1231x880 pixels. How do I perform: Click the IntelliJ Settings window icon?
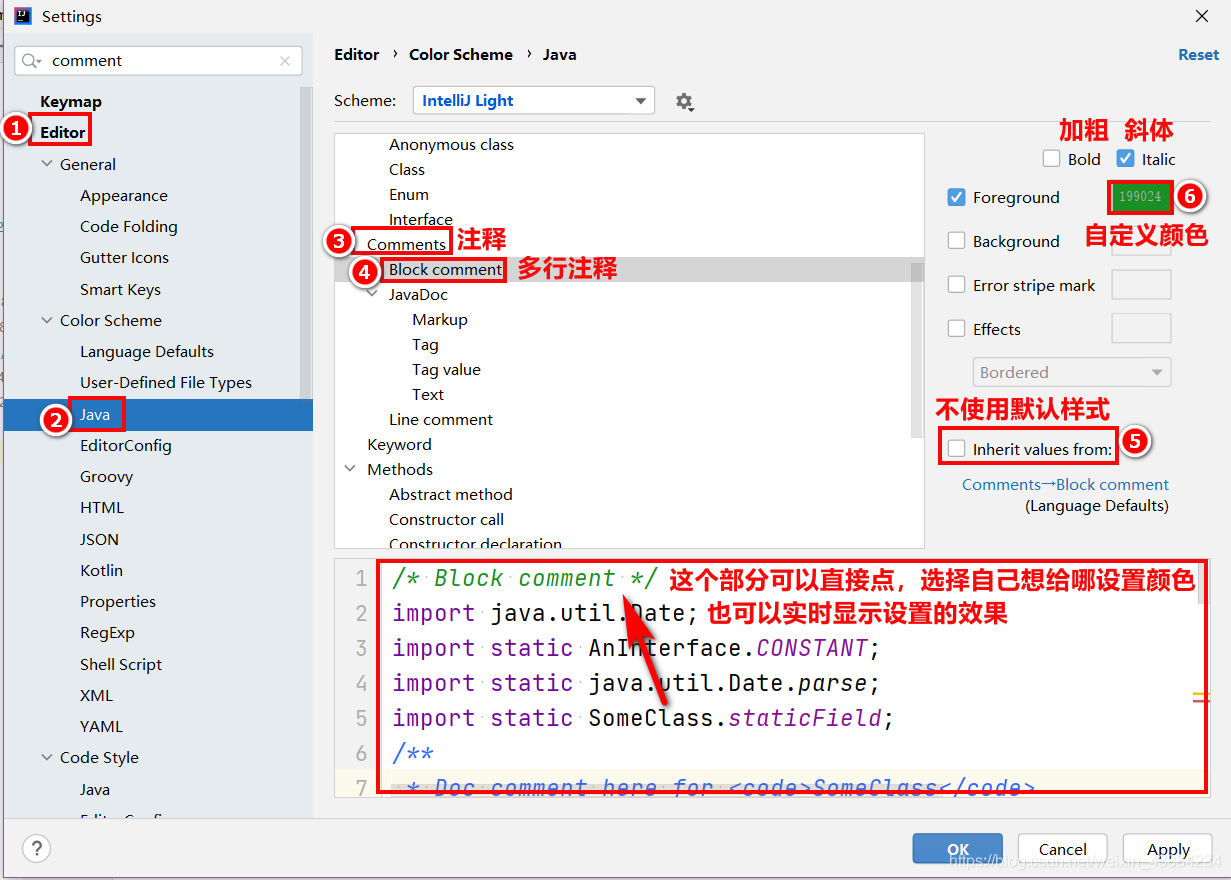coord(22,16)
